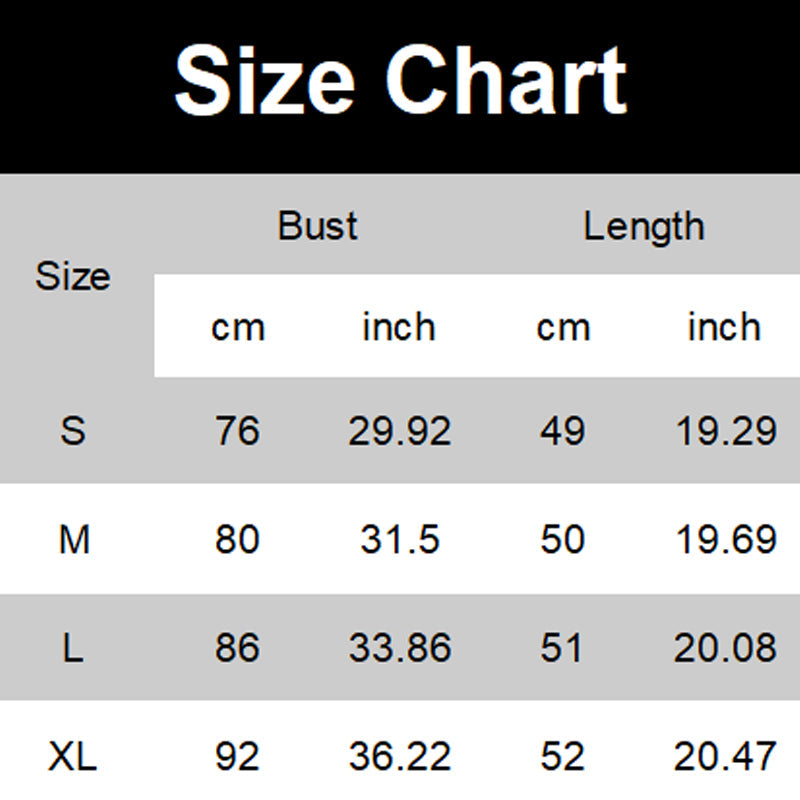Click the 36.22 inch bust cell

coord(400,756)
